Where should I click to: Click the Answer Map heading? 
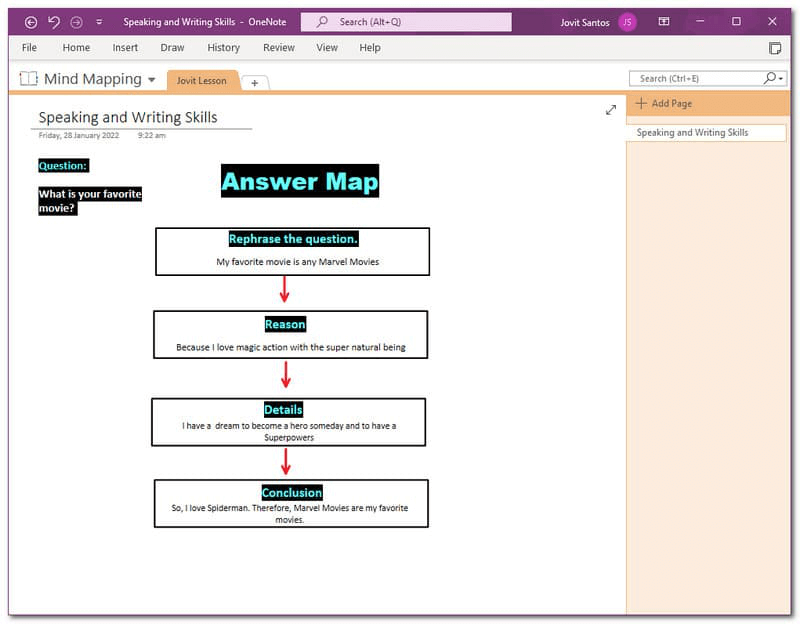click(x=300, y=181)
